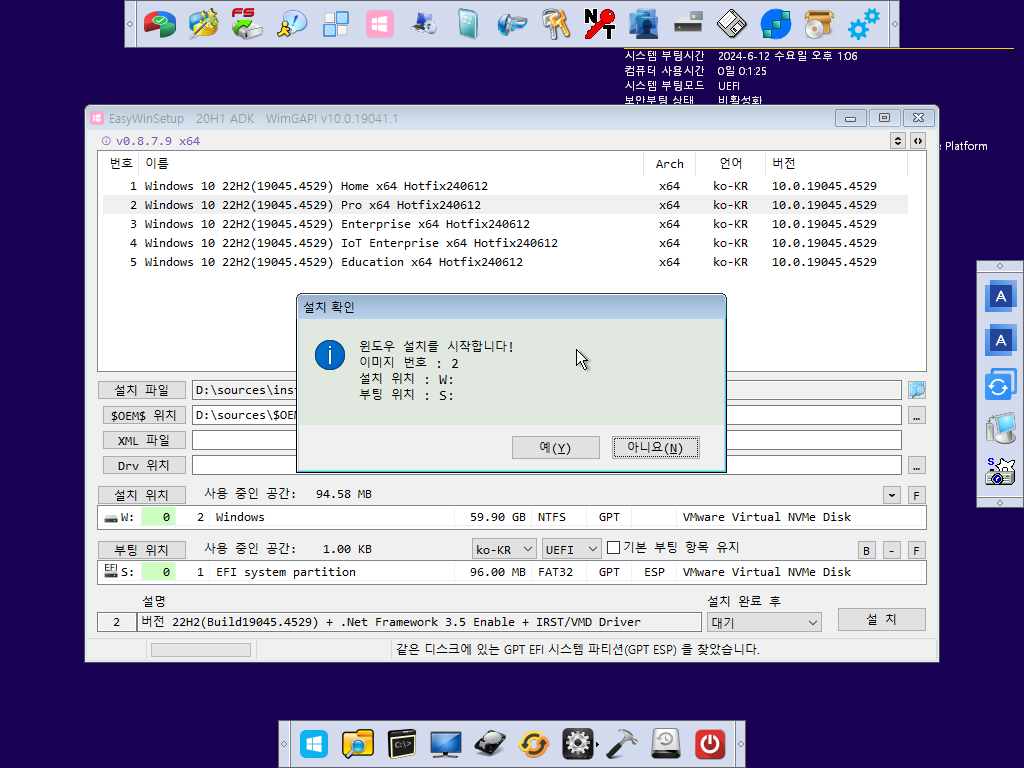Launch the hammer tool dock icon
The height and width of the screenshot is (768, 1024).
[622, 744]
